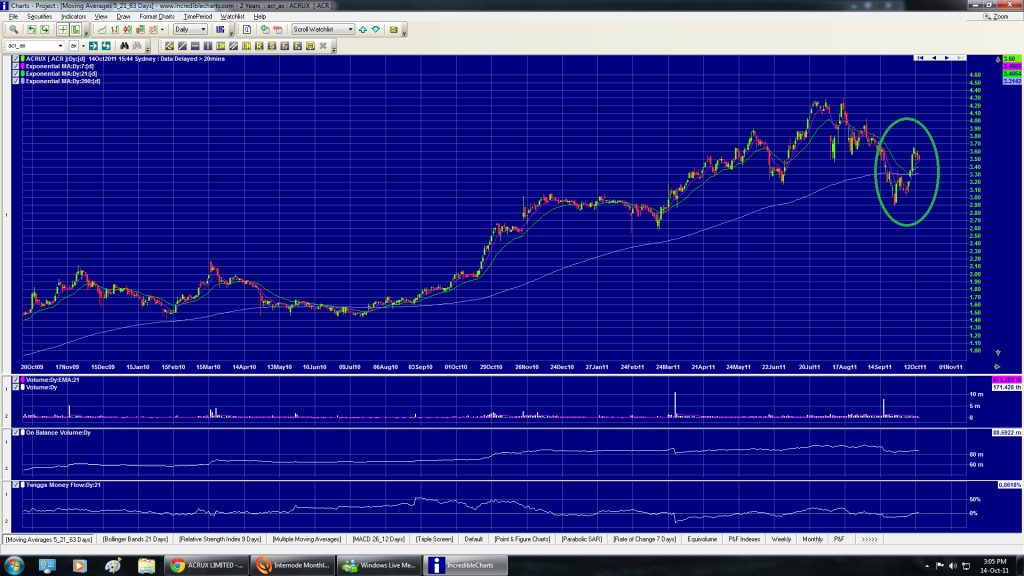Click the refresh swap arrows icon

pyautogui.click(x=106, y=46)
